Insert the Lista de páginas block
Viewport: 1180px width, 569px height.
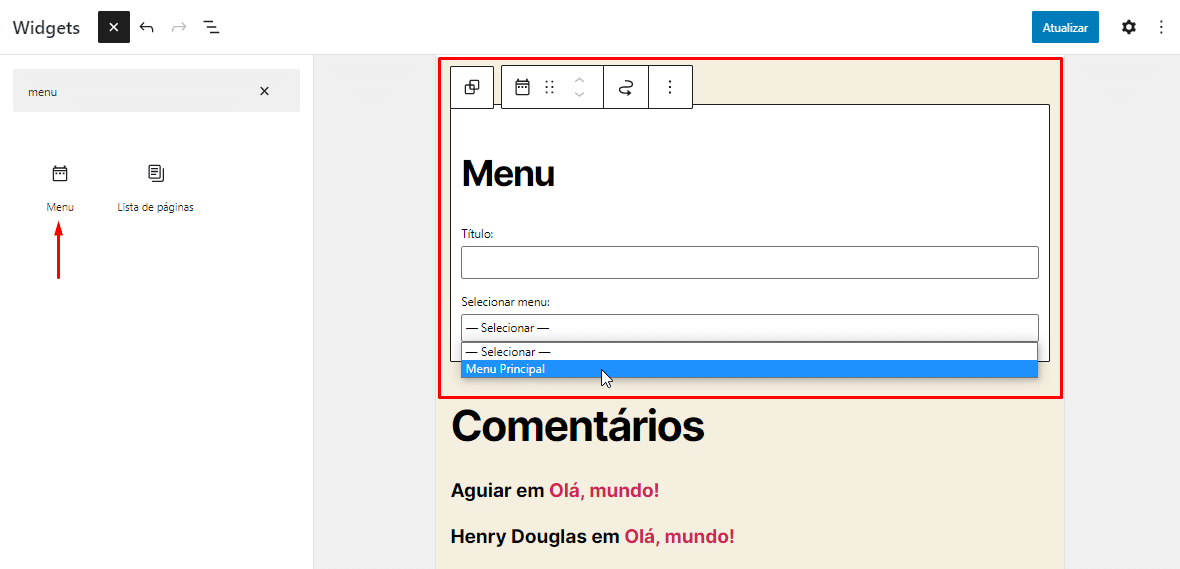(155, 187)
